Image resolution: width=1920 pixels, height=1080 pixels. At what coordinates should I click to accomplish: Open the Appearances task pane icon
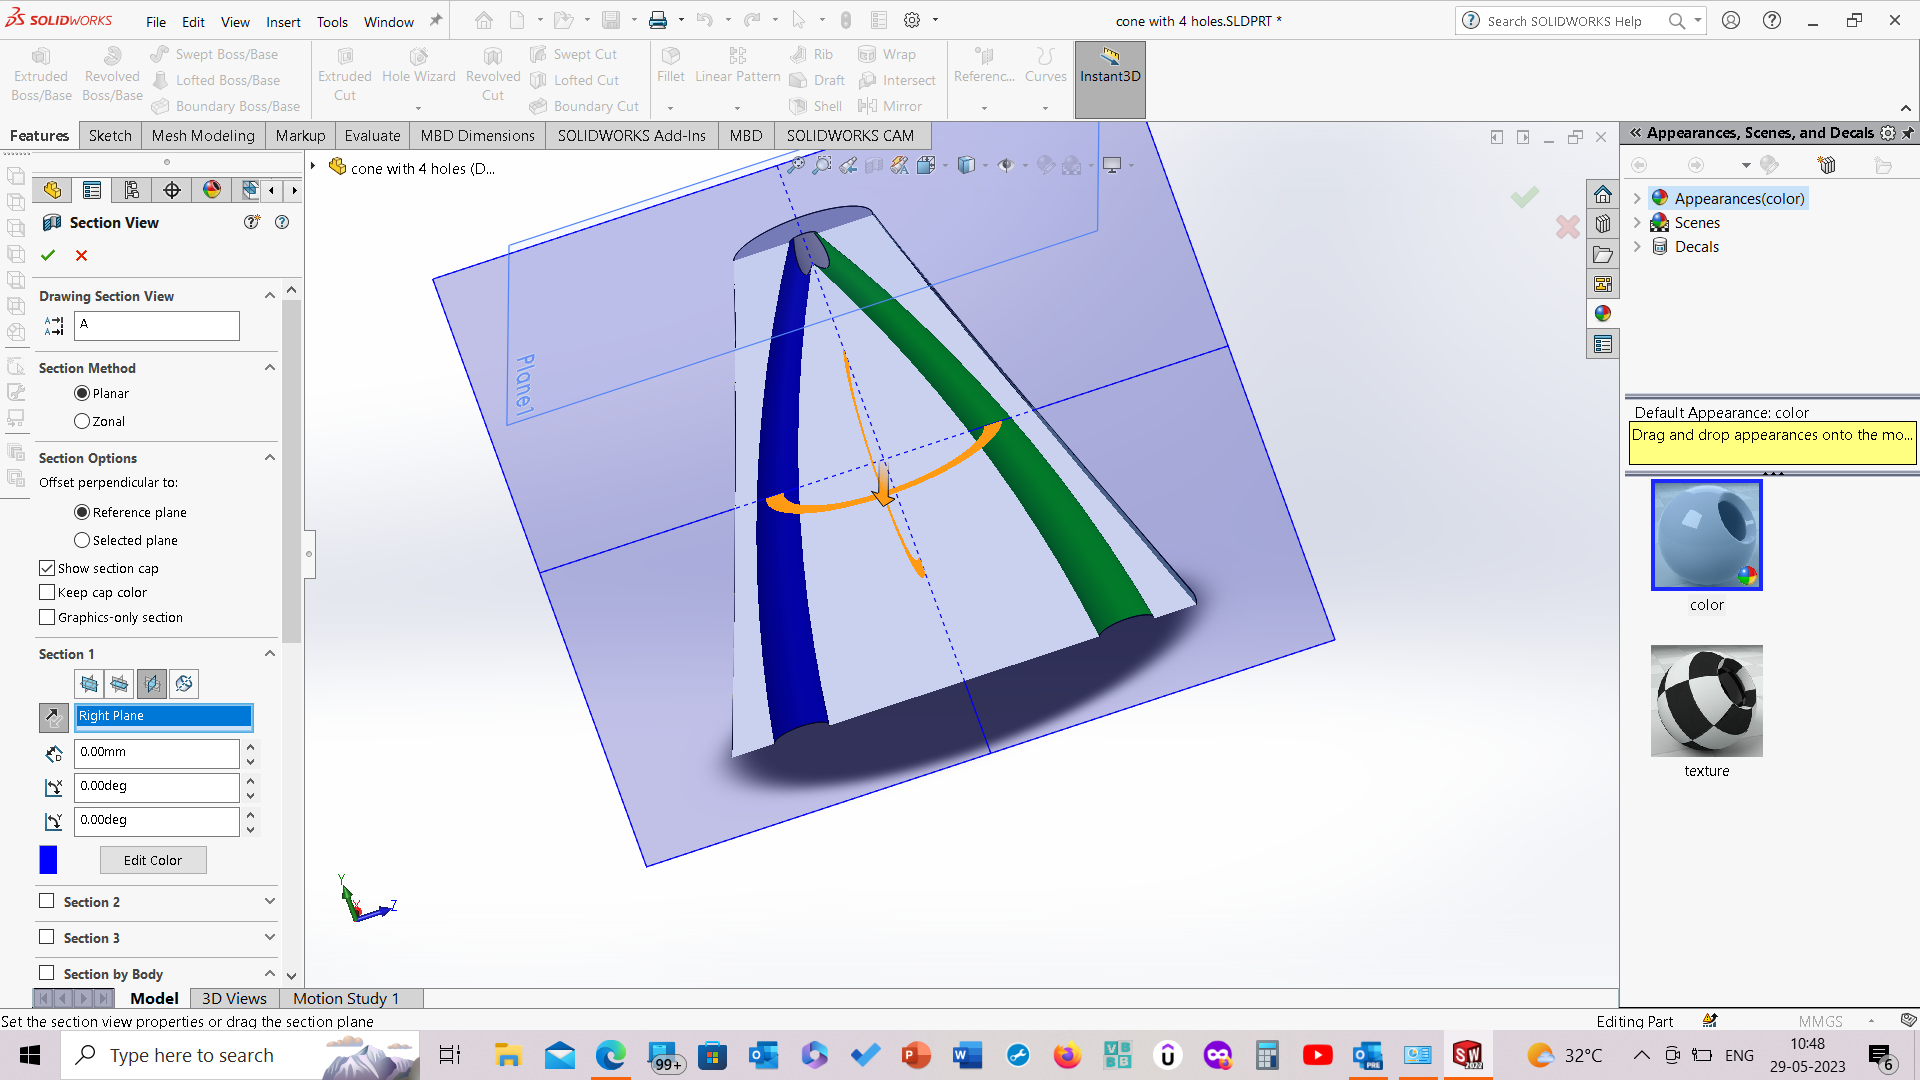click(x=1603, y=314)
